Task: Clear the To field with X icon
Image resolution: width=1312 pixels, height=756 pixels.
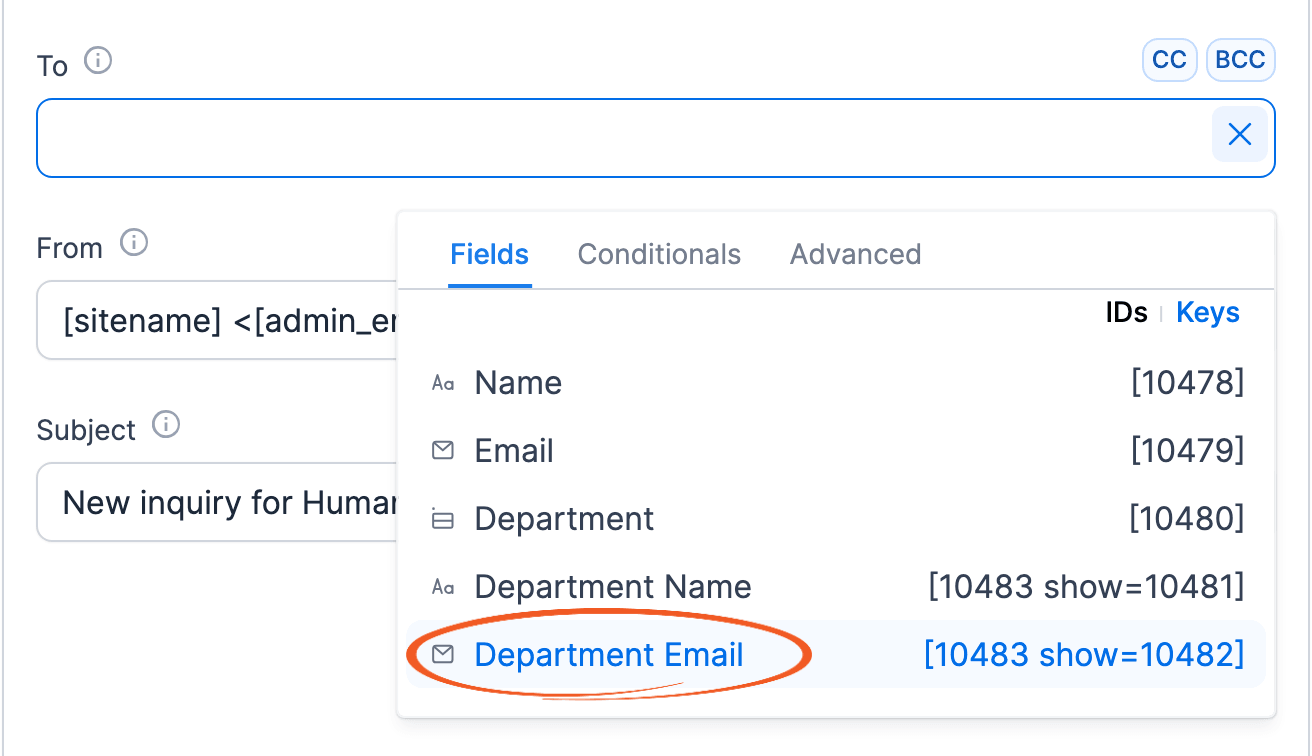Action: click(1240, 135)
